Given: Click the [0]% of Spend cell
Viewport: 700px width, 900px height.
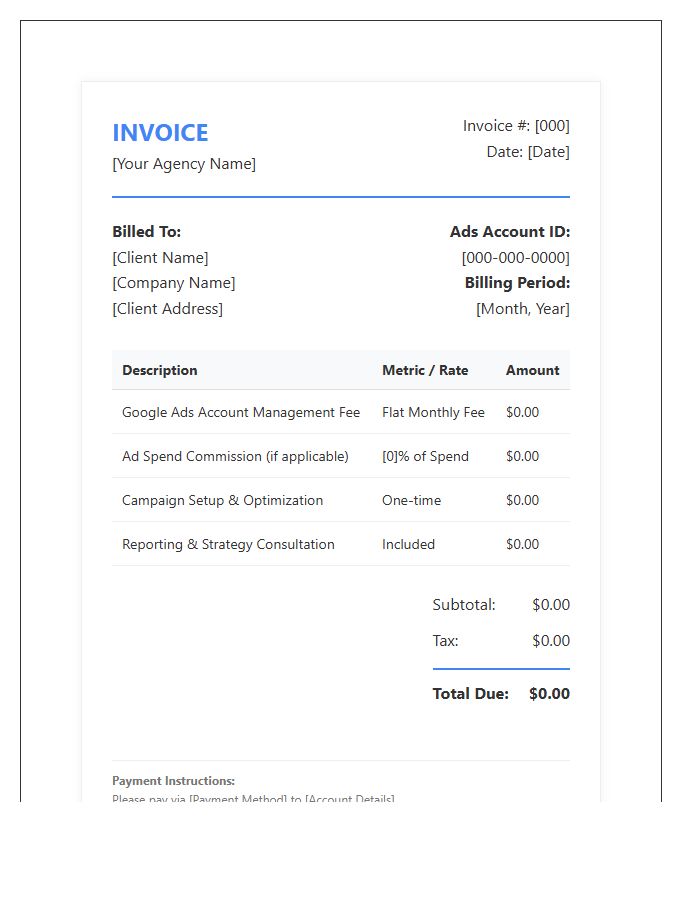Looking at the screenshot, I should click(425, 457).
